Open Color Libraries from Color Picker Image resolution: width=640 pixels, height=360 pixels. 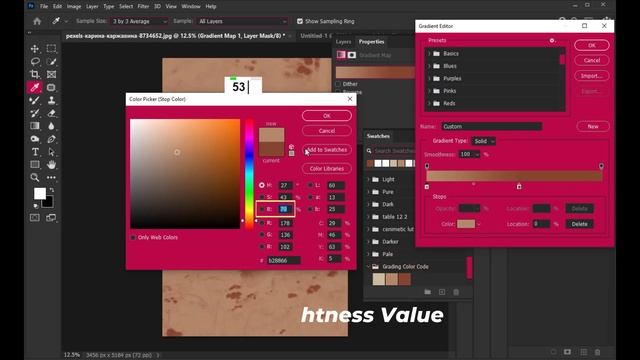(327, 169)
